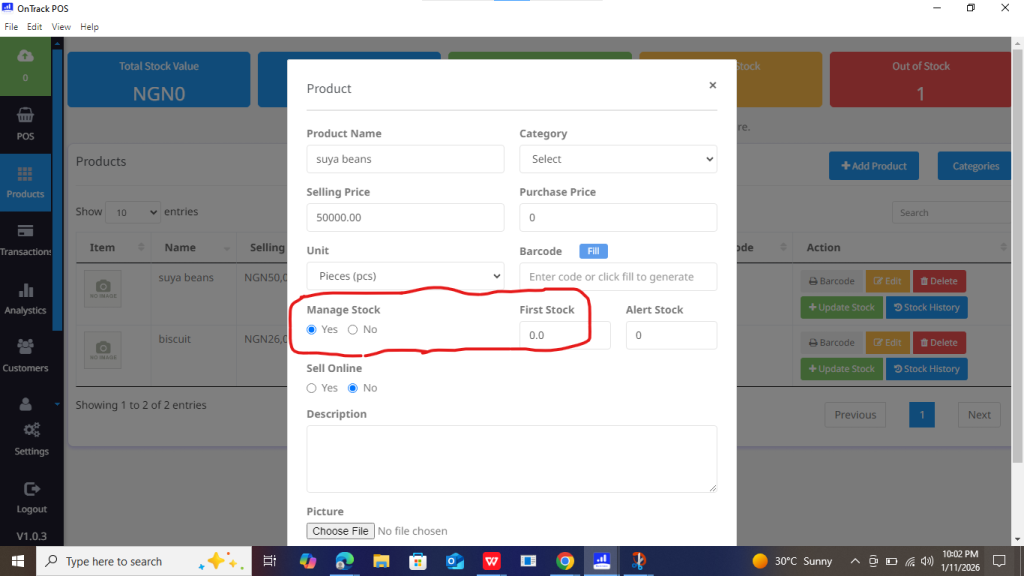Open Settings gears icon
1024x576 pixels.
tap(31, 431)
